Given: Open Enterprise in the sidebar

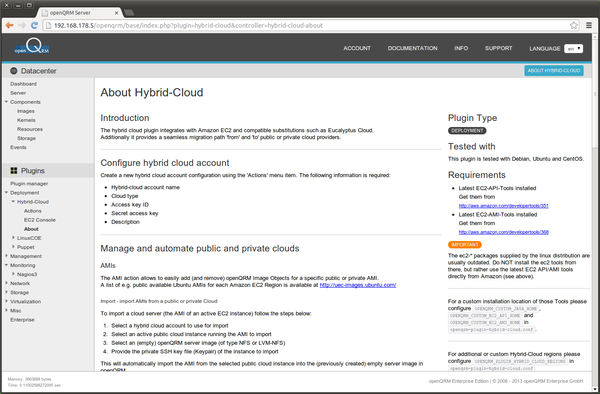Looking at the screenshot, I should click(22, 320).
